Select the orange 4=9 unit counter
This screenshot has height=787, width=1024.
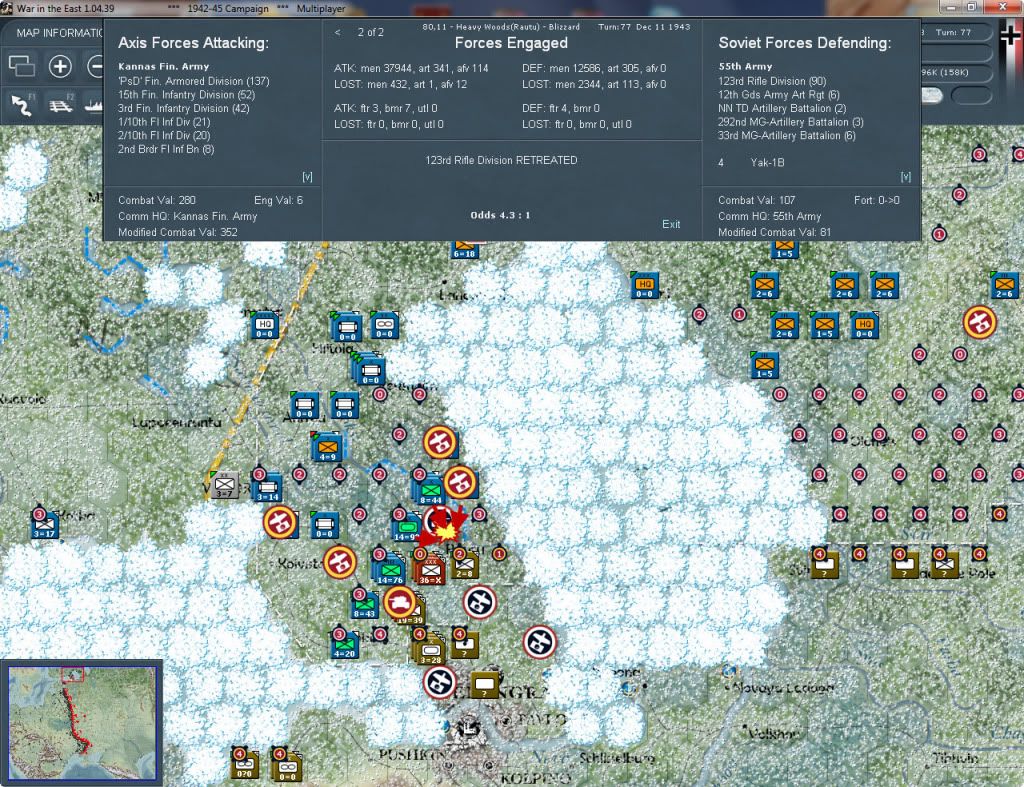[x=327, y=447]
